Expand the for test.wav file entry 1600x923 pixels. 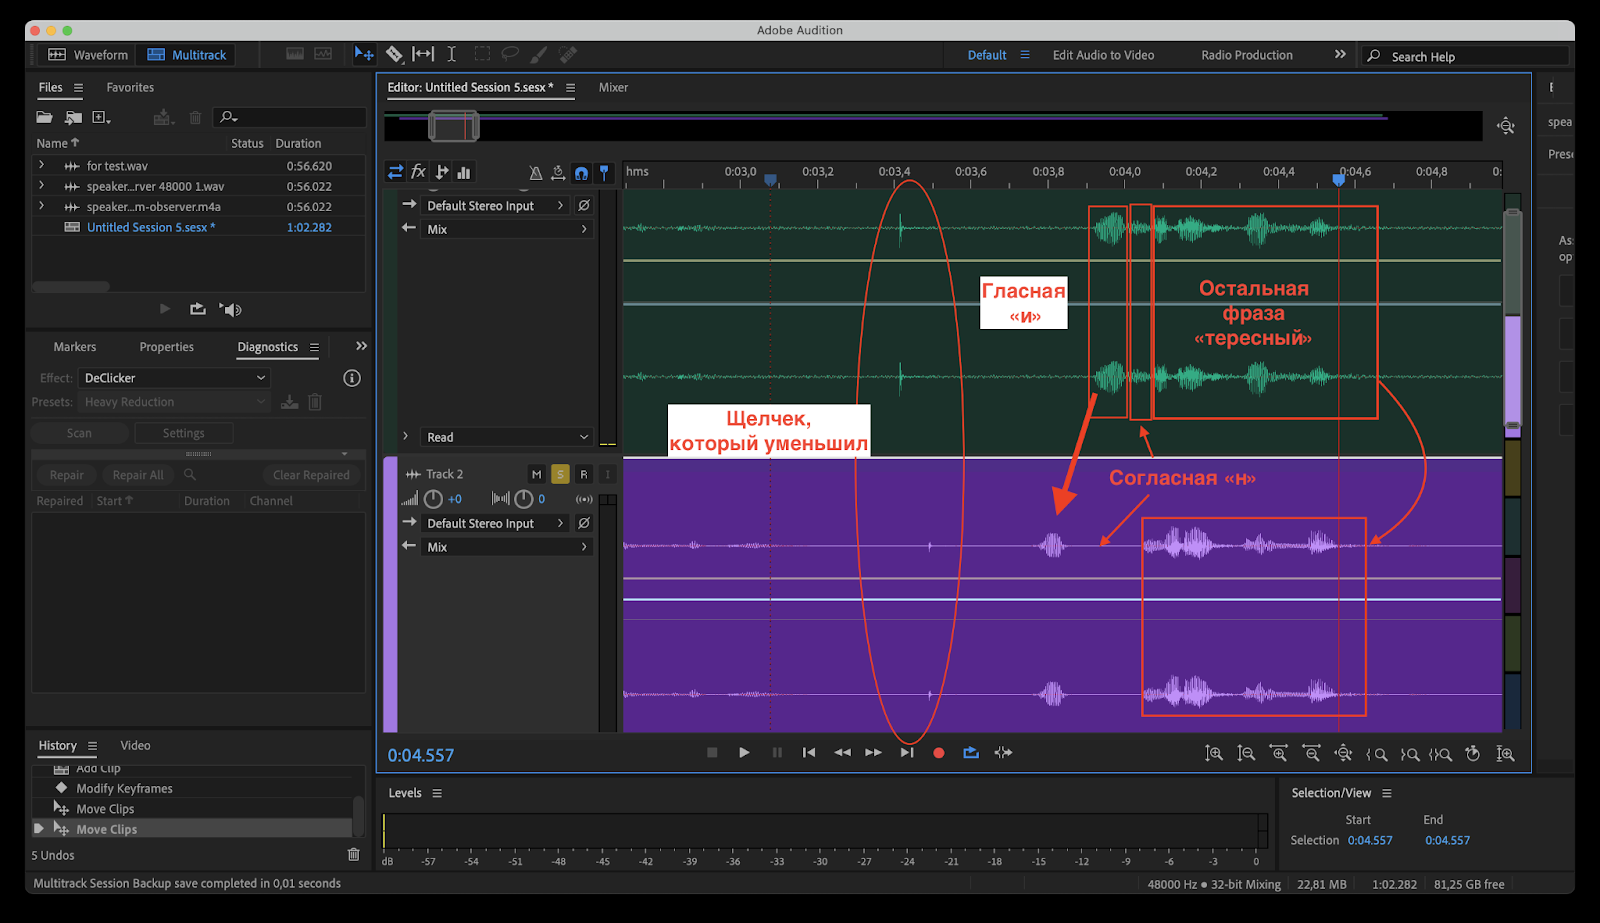tap(41, 166)
